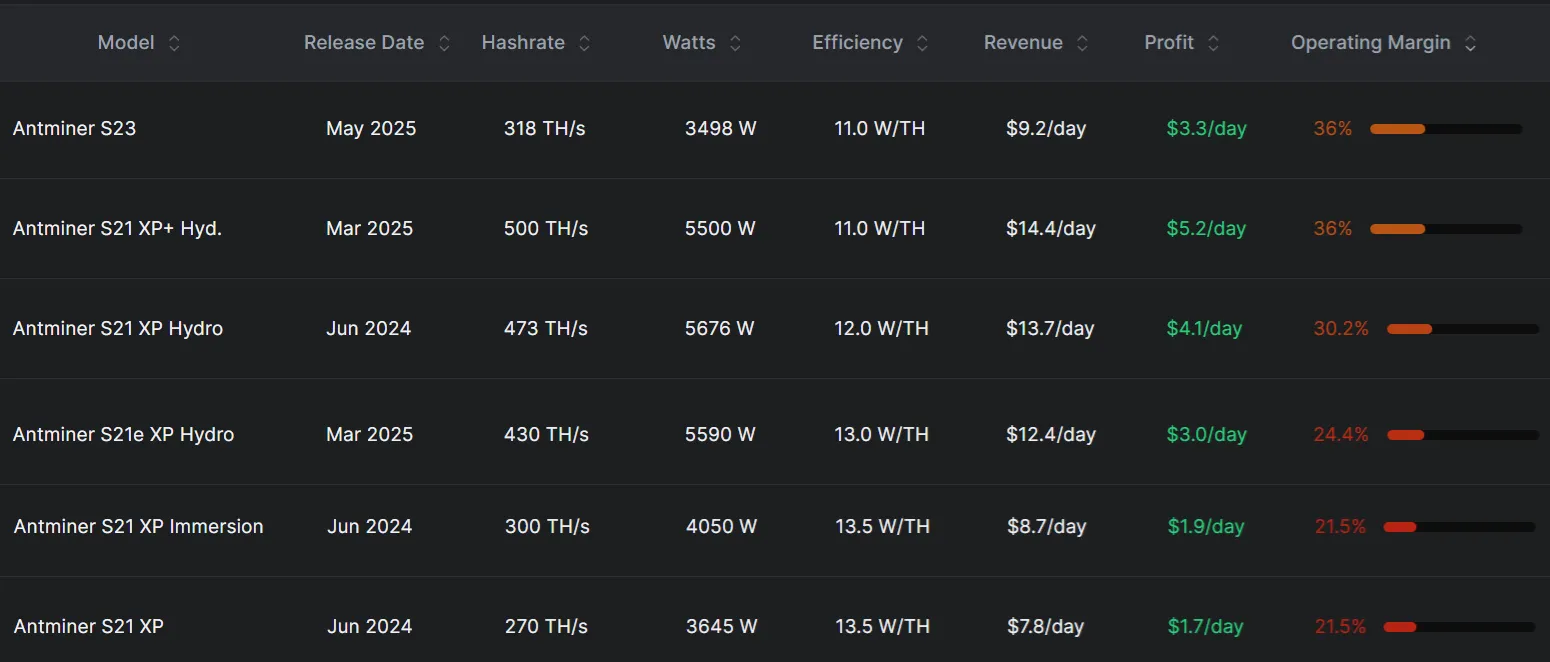The width and height of the screenshot is (1550, 662).
Task: Select the Antminer S21 XP Immersion row
Action: (138, 526)
